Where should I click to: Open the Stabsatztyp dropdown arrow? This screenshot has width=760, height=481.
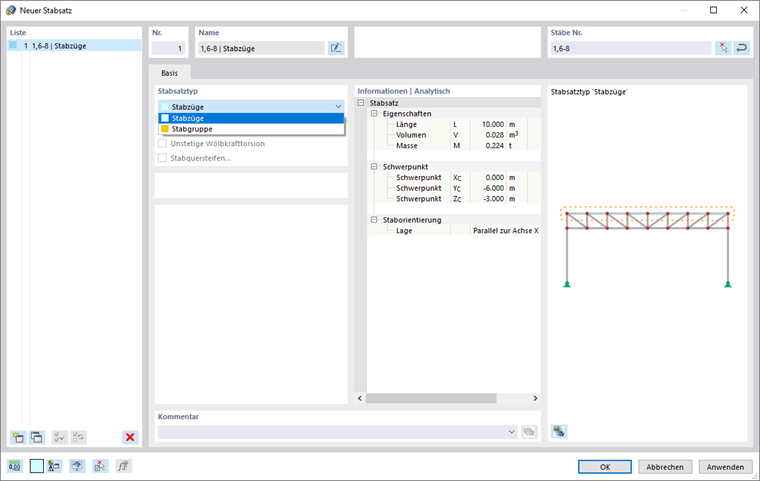click(x=338, y=107)
